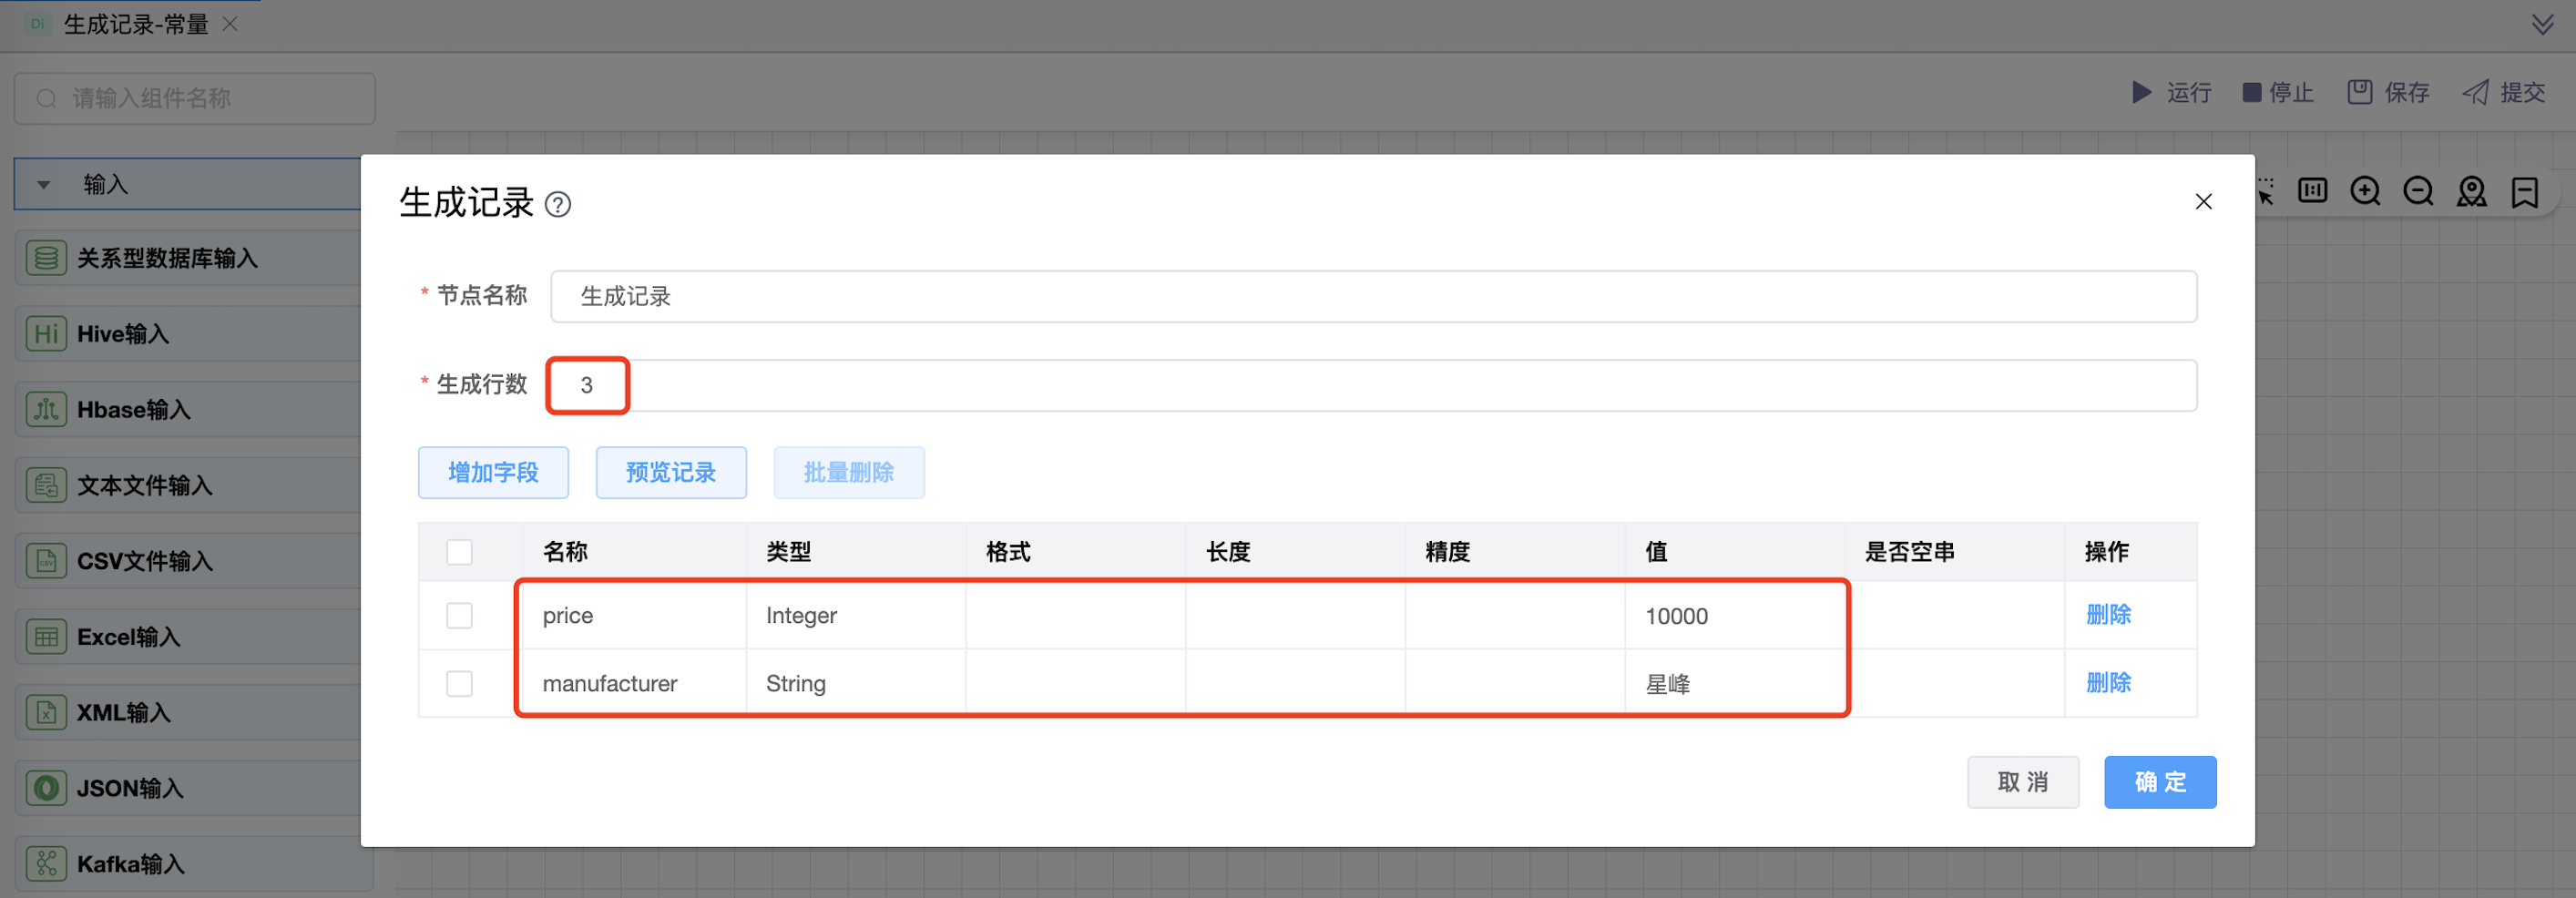This screenshot has width=2576, height=898.
Task: Switch to the 生成记录-常量 tab
Action: (x=135, y=24)
